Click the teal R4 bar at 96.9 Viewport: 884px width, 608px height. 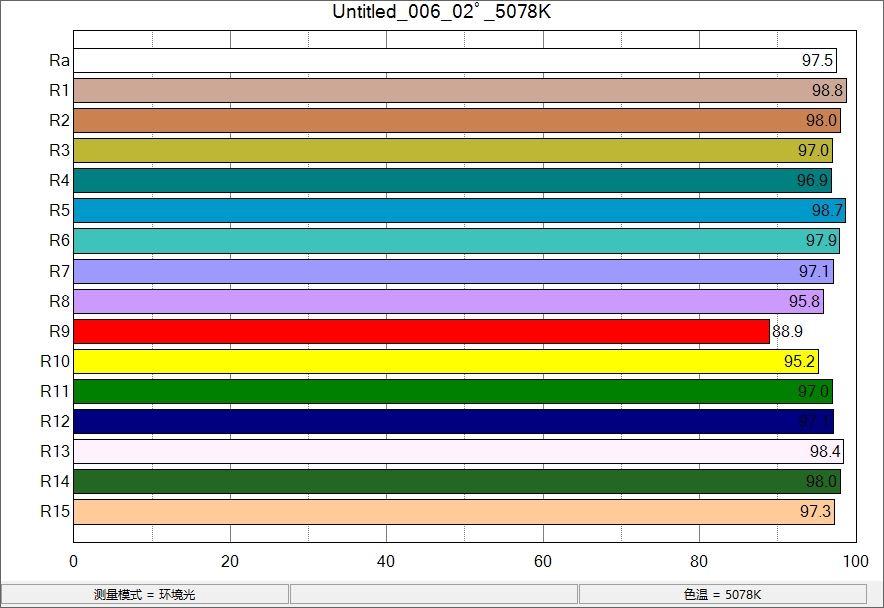click(x=452, y=181)
